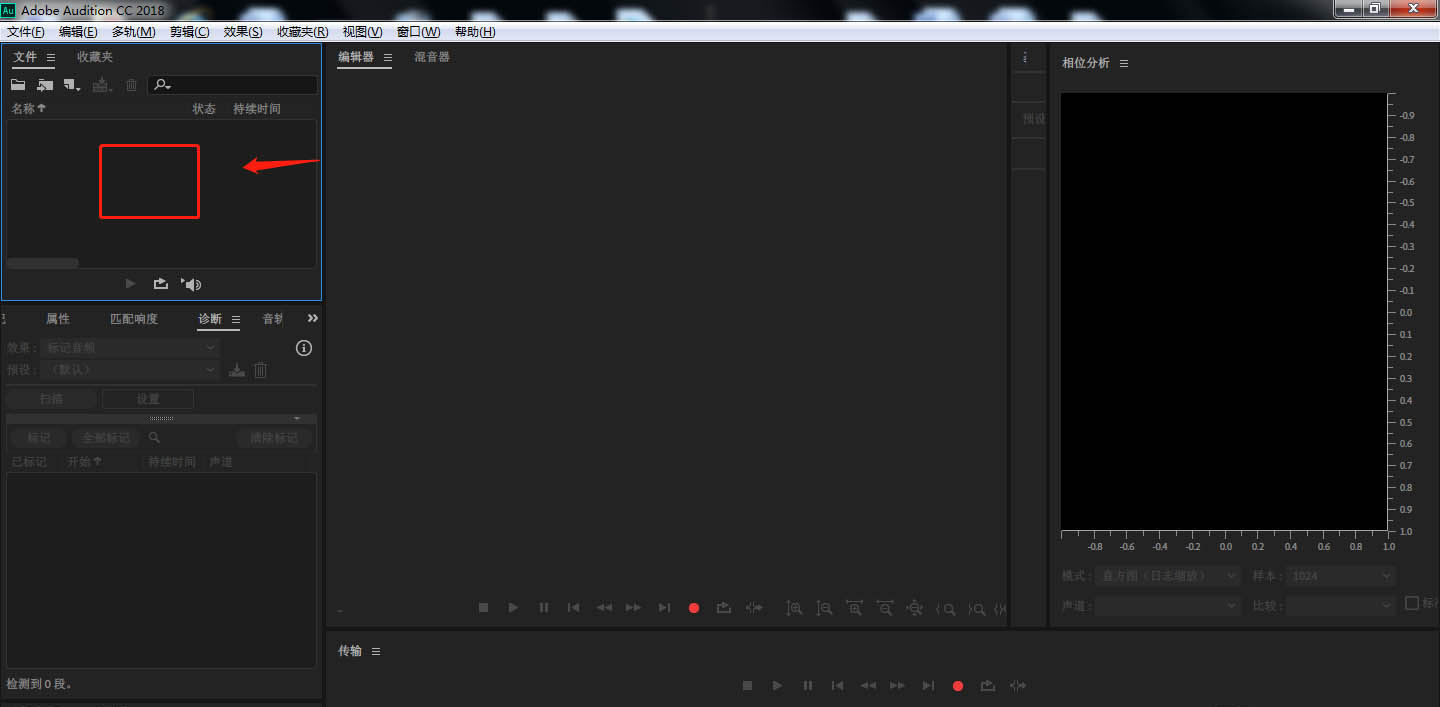Click the 持续时间 column header in Files panel
This screenshot has height=707, width=1440.
pos(257,108)
